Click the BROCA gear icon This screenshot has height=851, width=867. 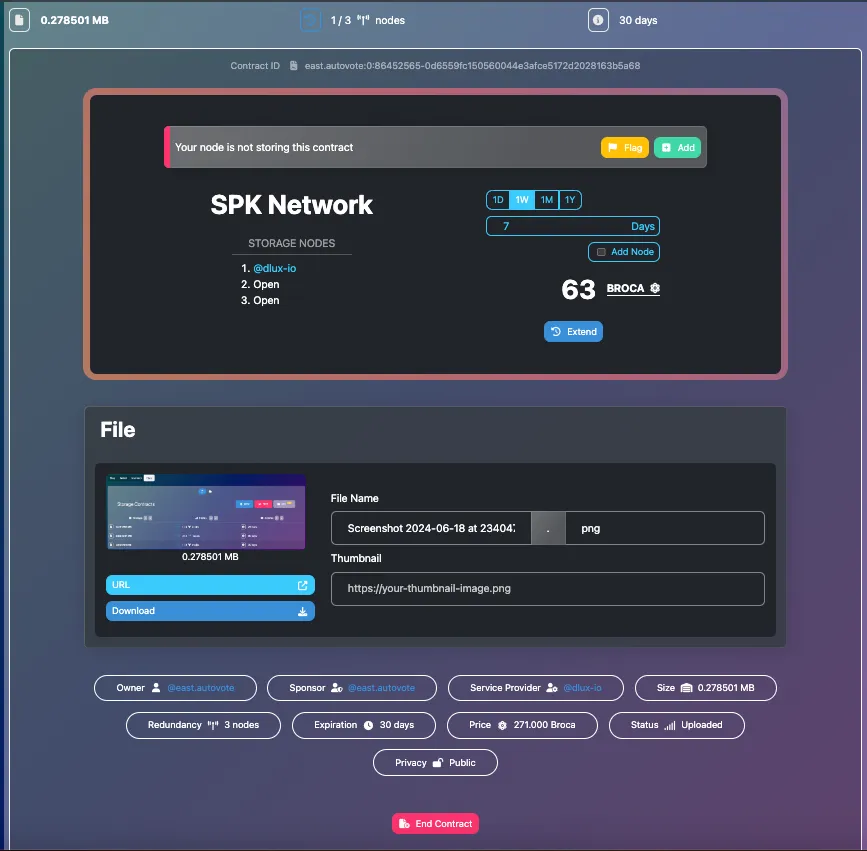click(x=655, y=288)
